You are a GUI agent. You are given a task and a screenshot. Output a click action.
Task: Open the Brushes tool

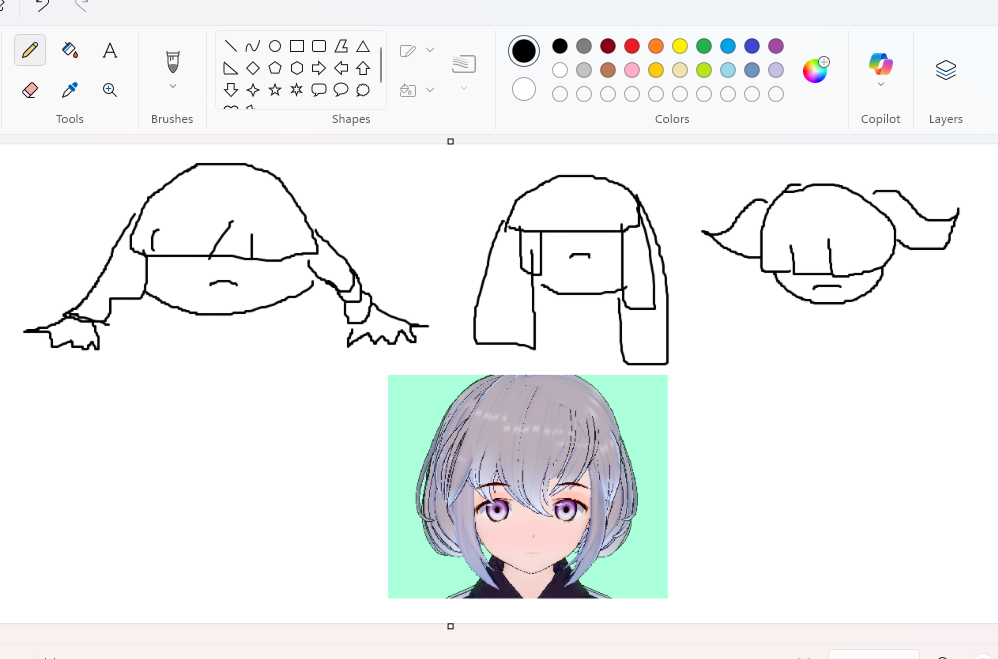click(172, 62)
